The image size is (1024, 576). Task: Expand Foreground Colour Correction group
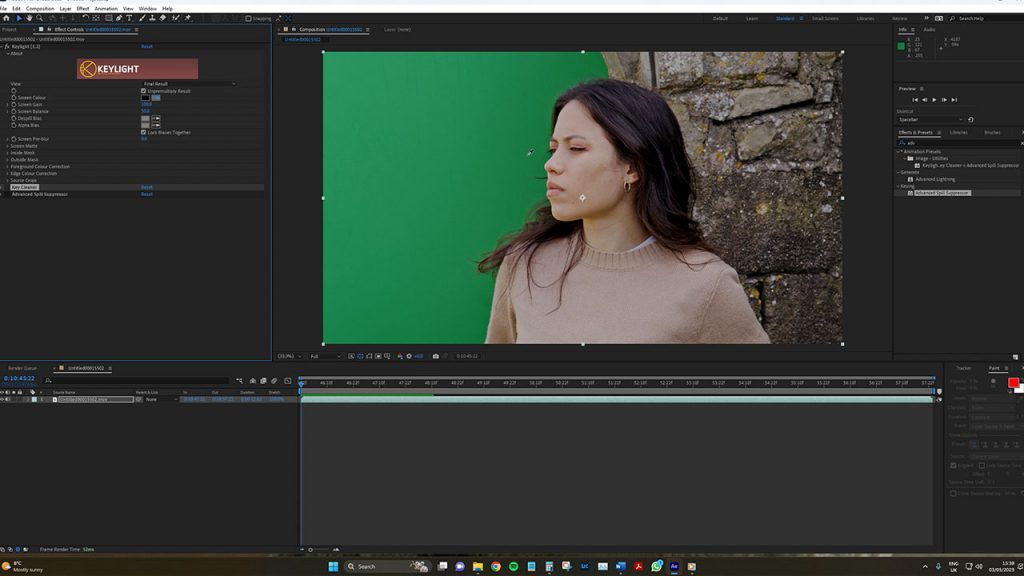pos(8,167)
